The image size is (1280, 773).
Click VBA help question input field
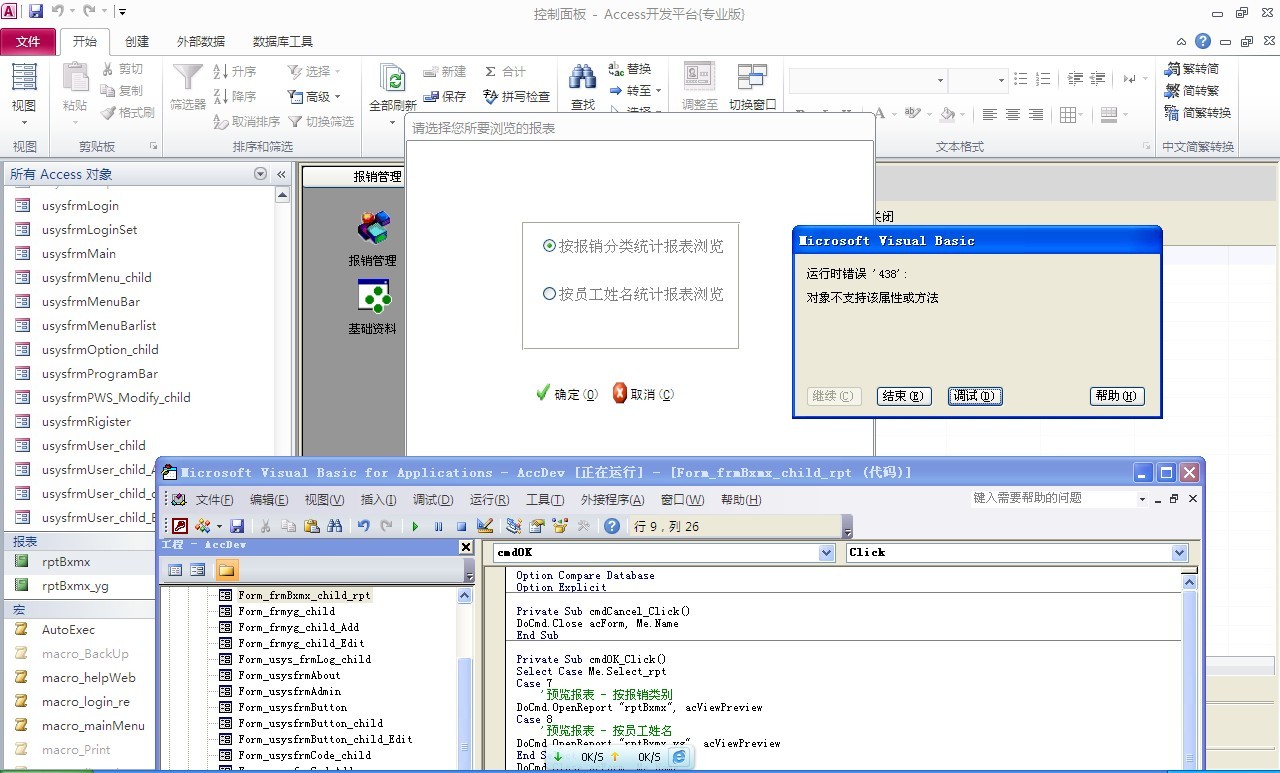1052,498
